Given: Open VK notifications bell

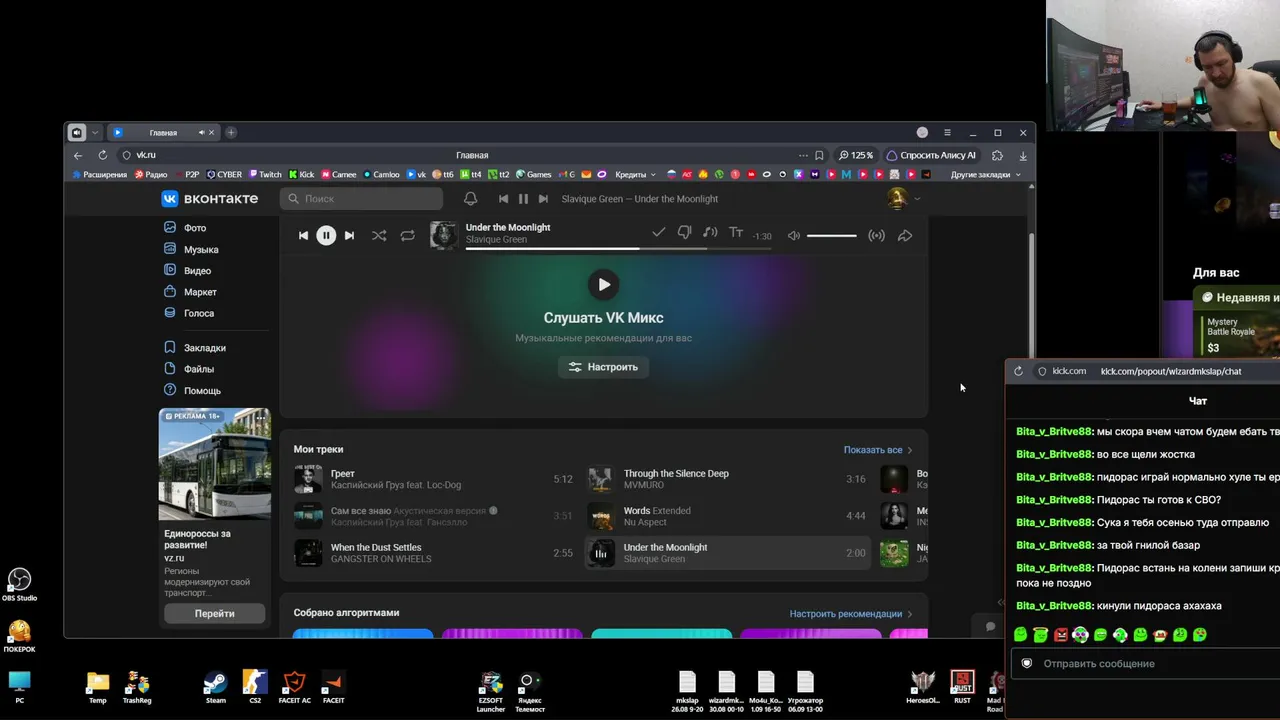Looking at the screenshot, I should click(x=470, y=199).
